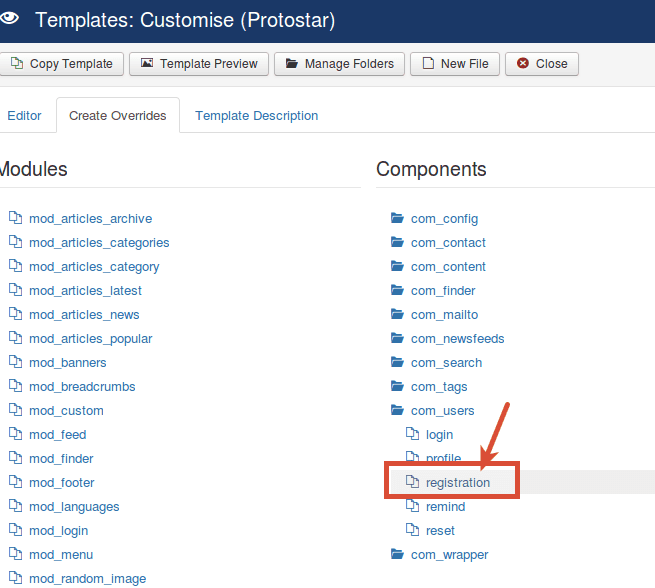This screenshot has width=655, height=588.
Task: Expand the com_config folder icon
Action: point(397,218)
